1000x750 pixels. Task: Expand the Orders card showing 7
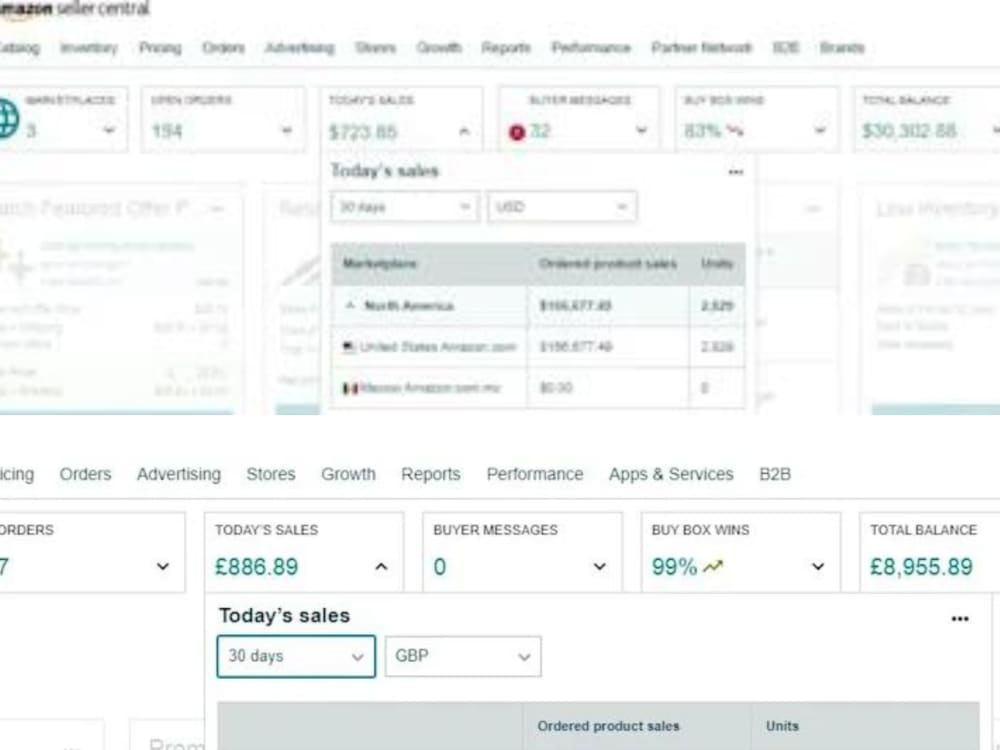163,566
